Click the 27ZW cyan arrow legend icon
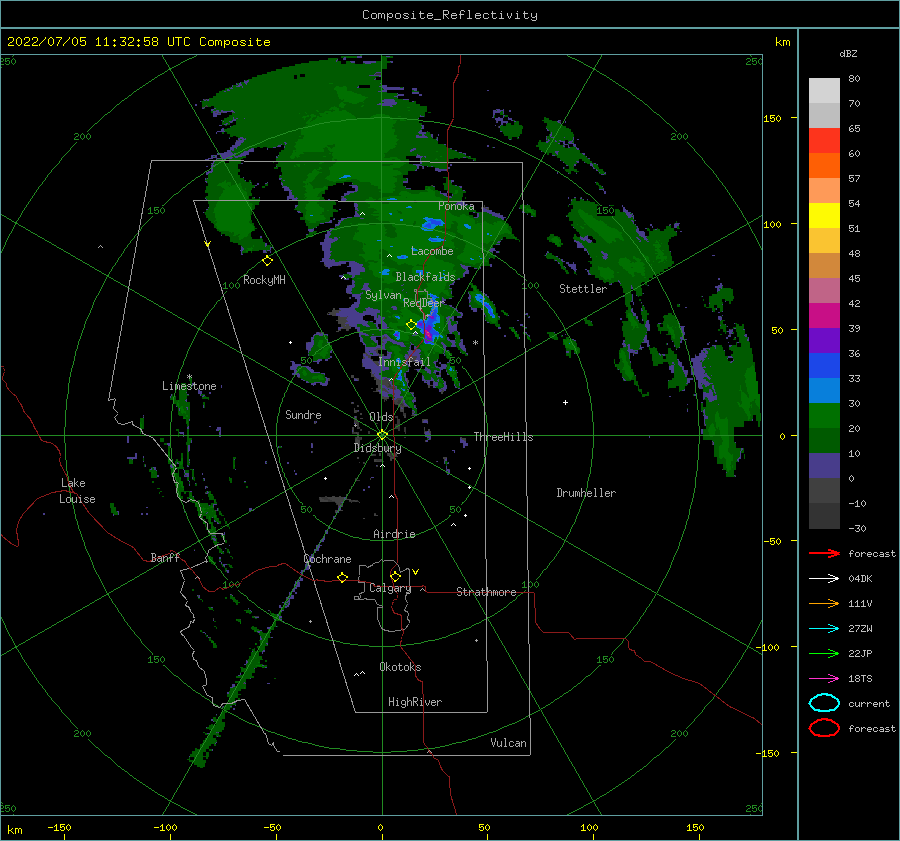The width and height of the screenshot is (900, 841). tap(824, 629)
